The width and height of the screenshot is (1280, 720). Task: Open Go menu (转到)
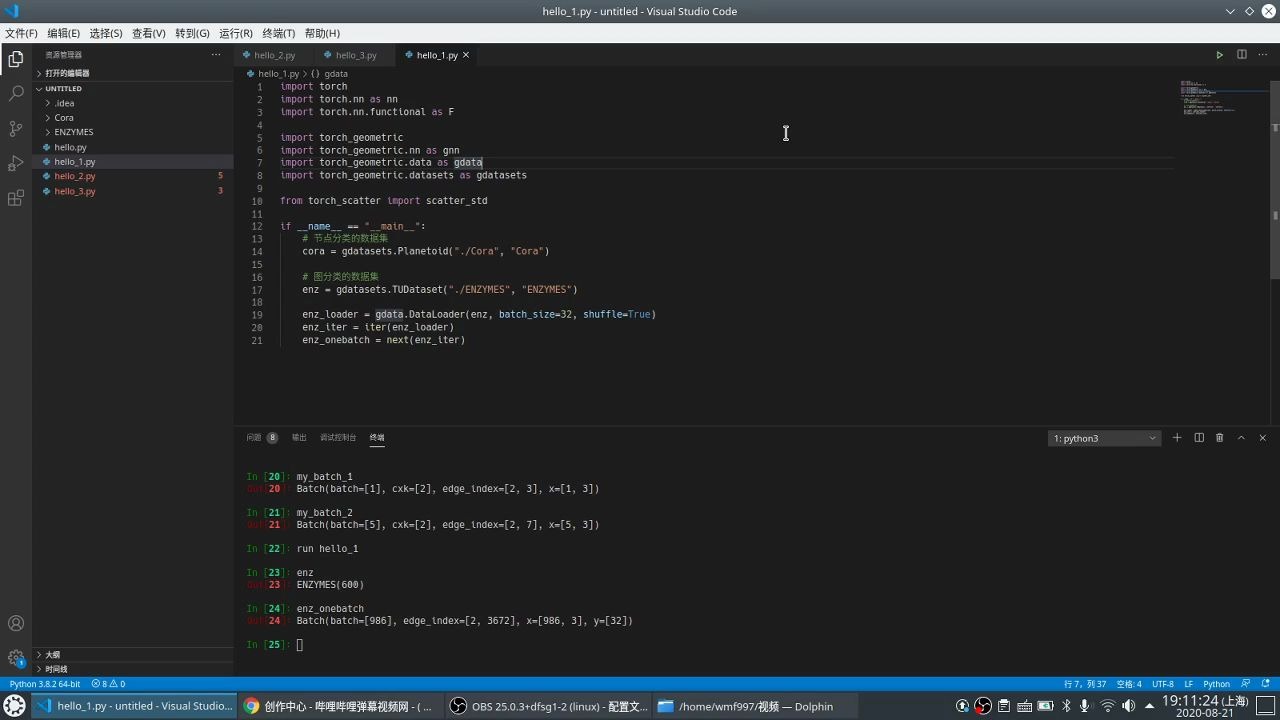[x=192, y=33]
